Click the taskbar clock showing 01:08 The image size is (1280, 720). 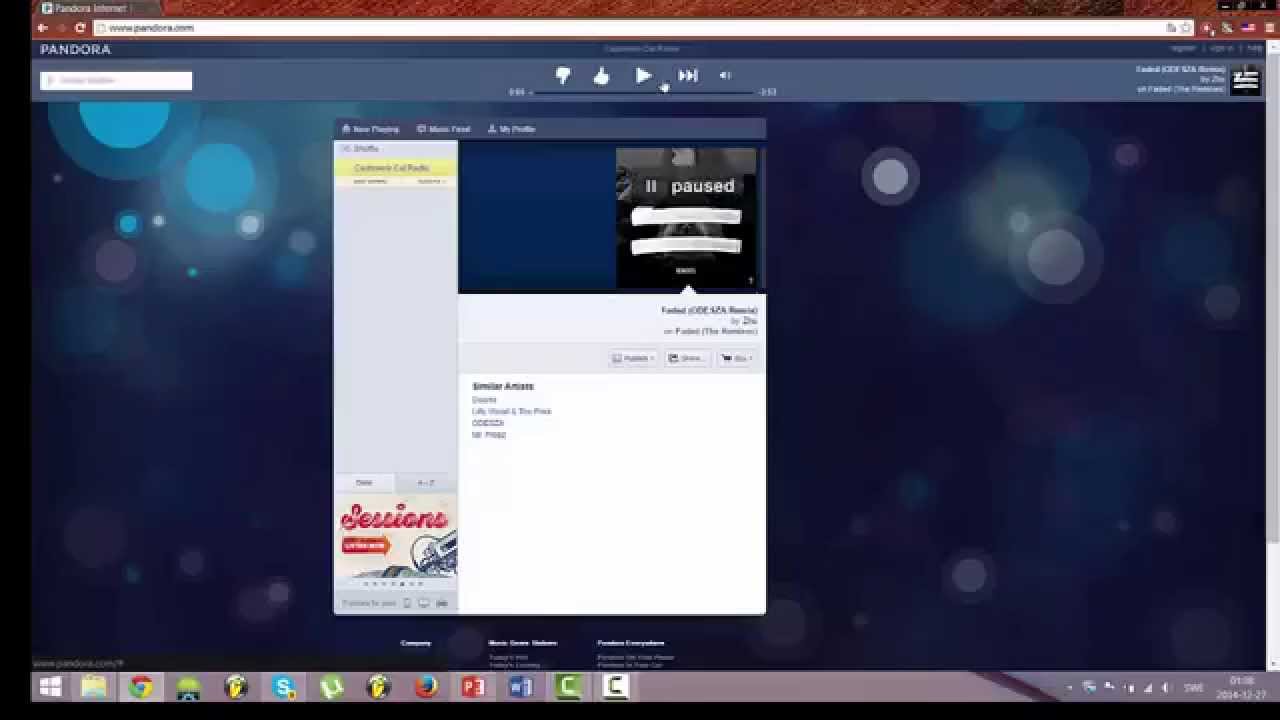point(1241,687)
